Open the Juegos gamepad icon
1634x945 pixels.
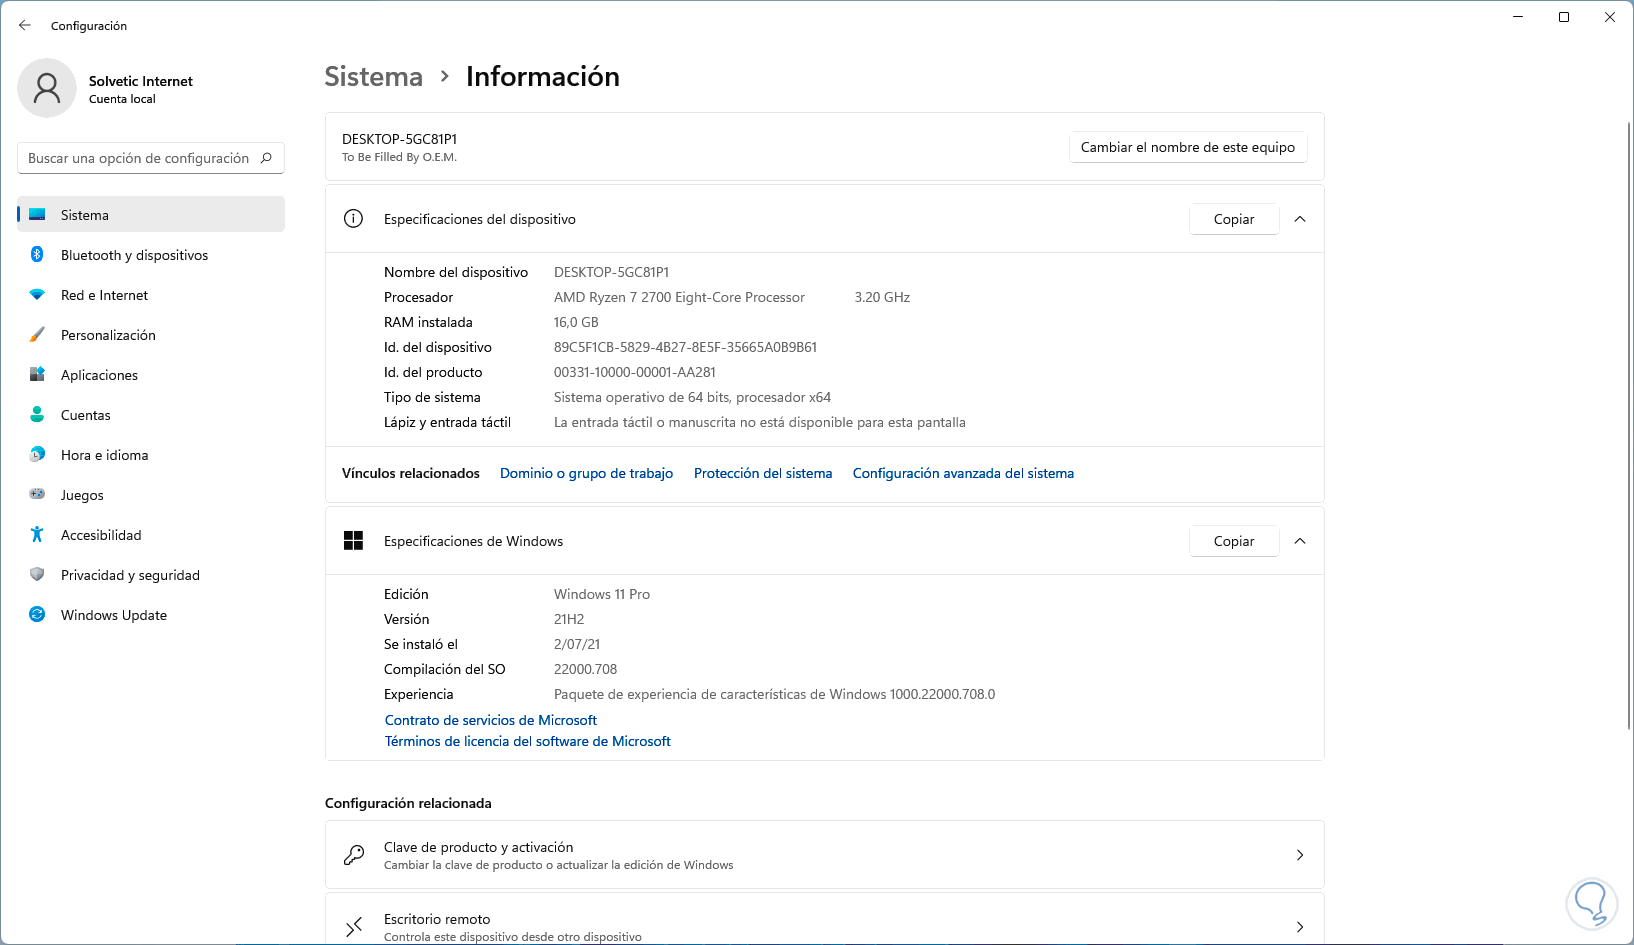[37, 495]
